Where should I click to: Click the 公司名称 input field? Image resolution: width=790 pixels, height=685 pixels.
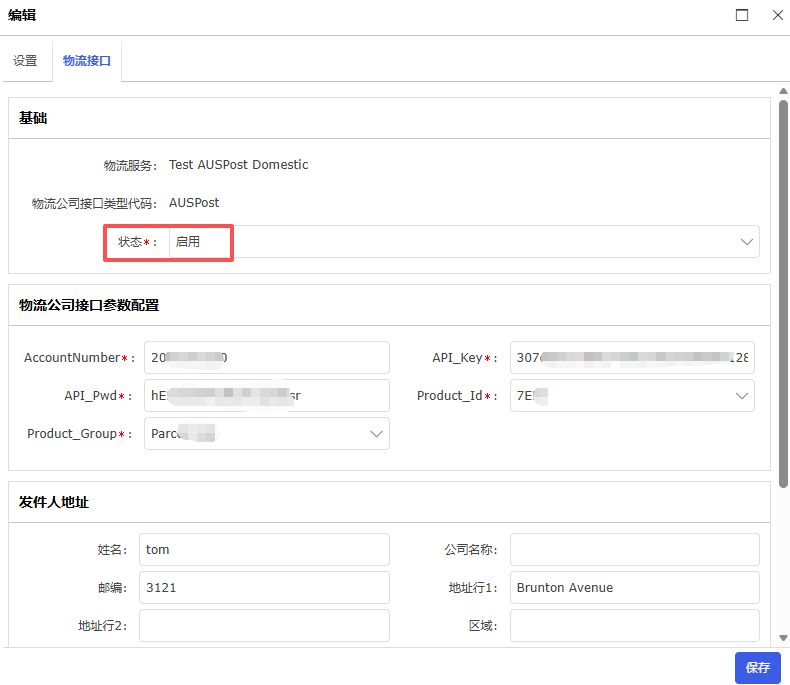pyautogui.click(x=634, y=549)
